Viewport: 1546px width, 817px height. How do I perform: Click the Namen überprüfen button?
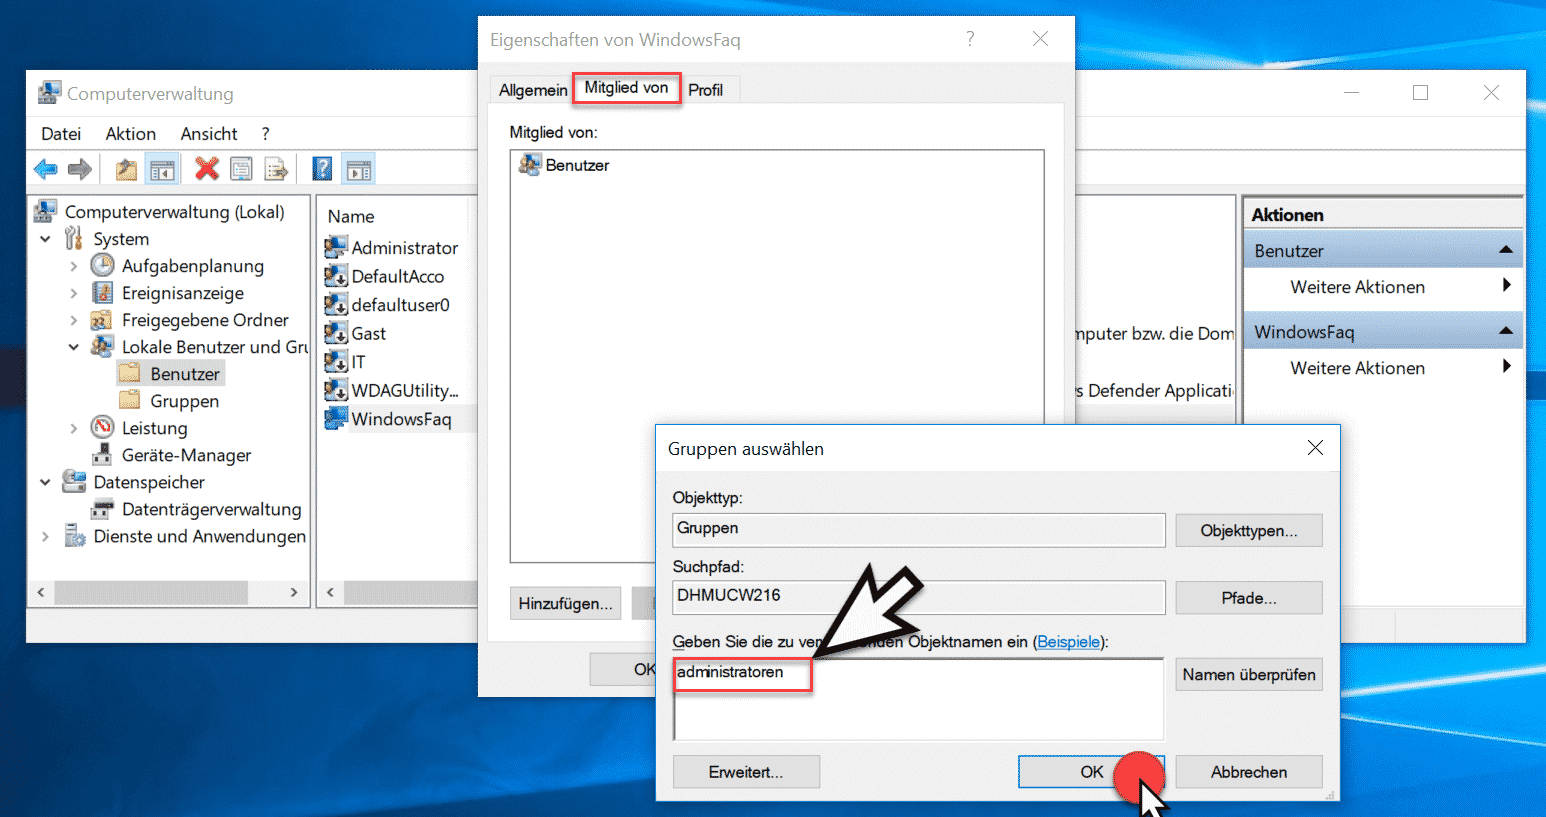pos(1248,675)
